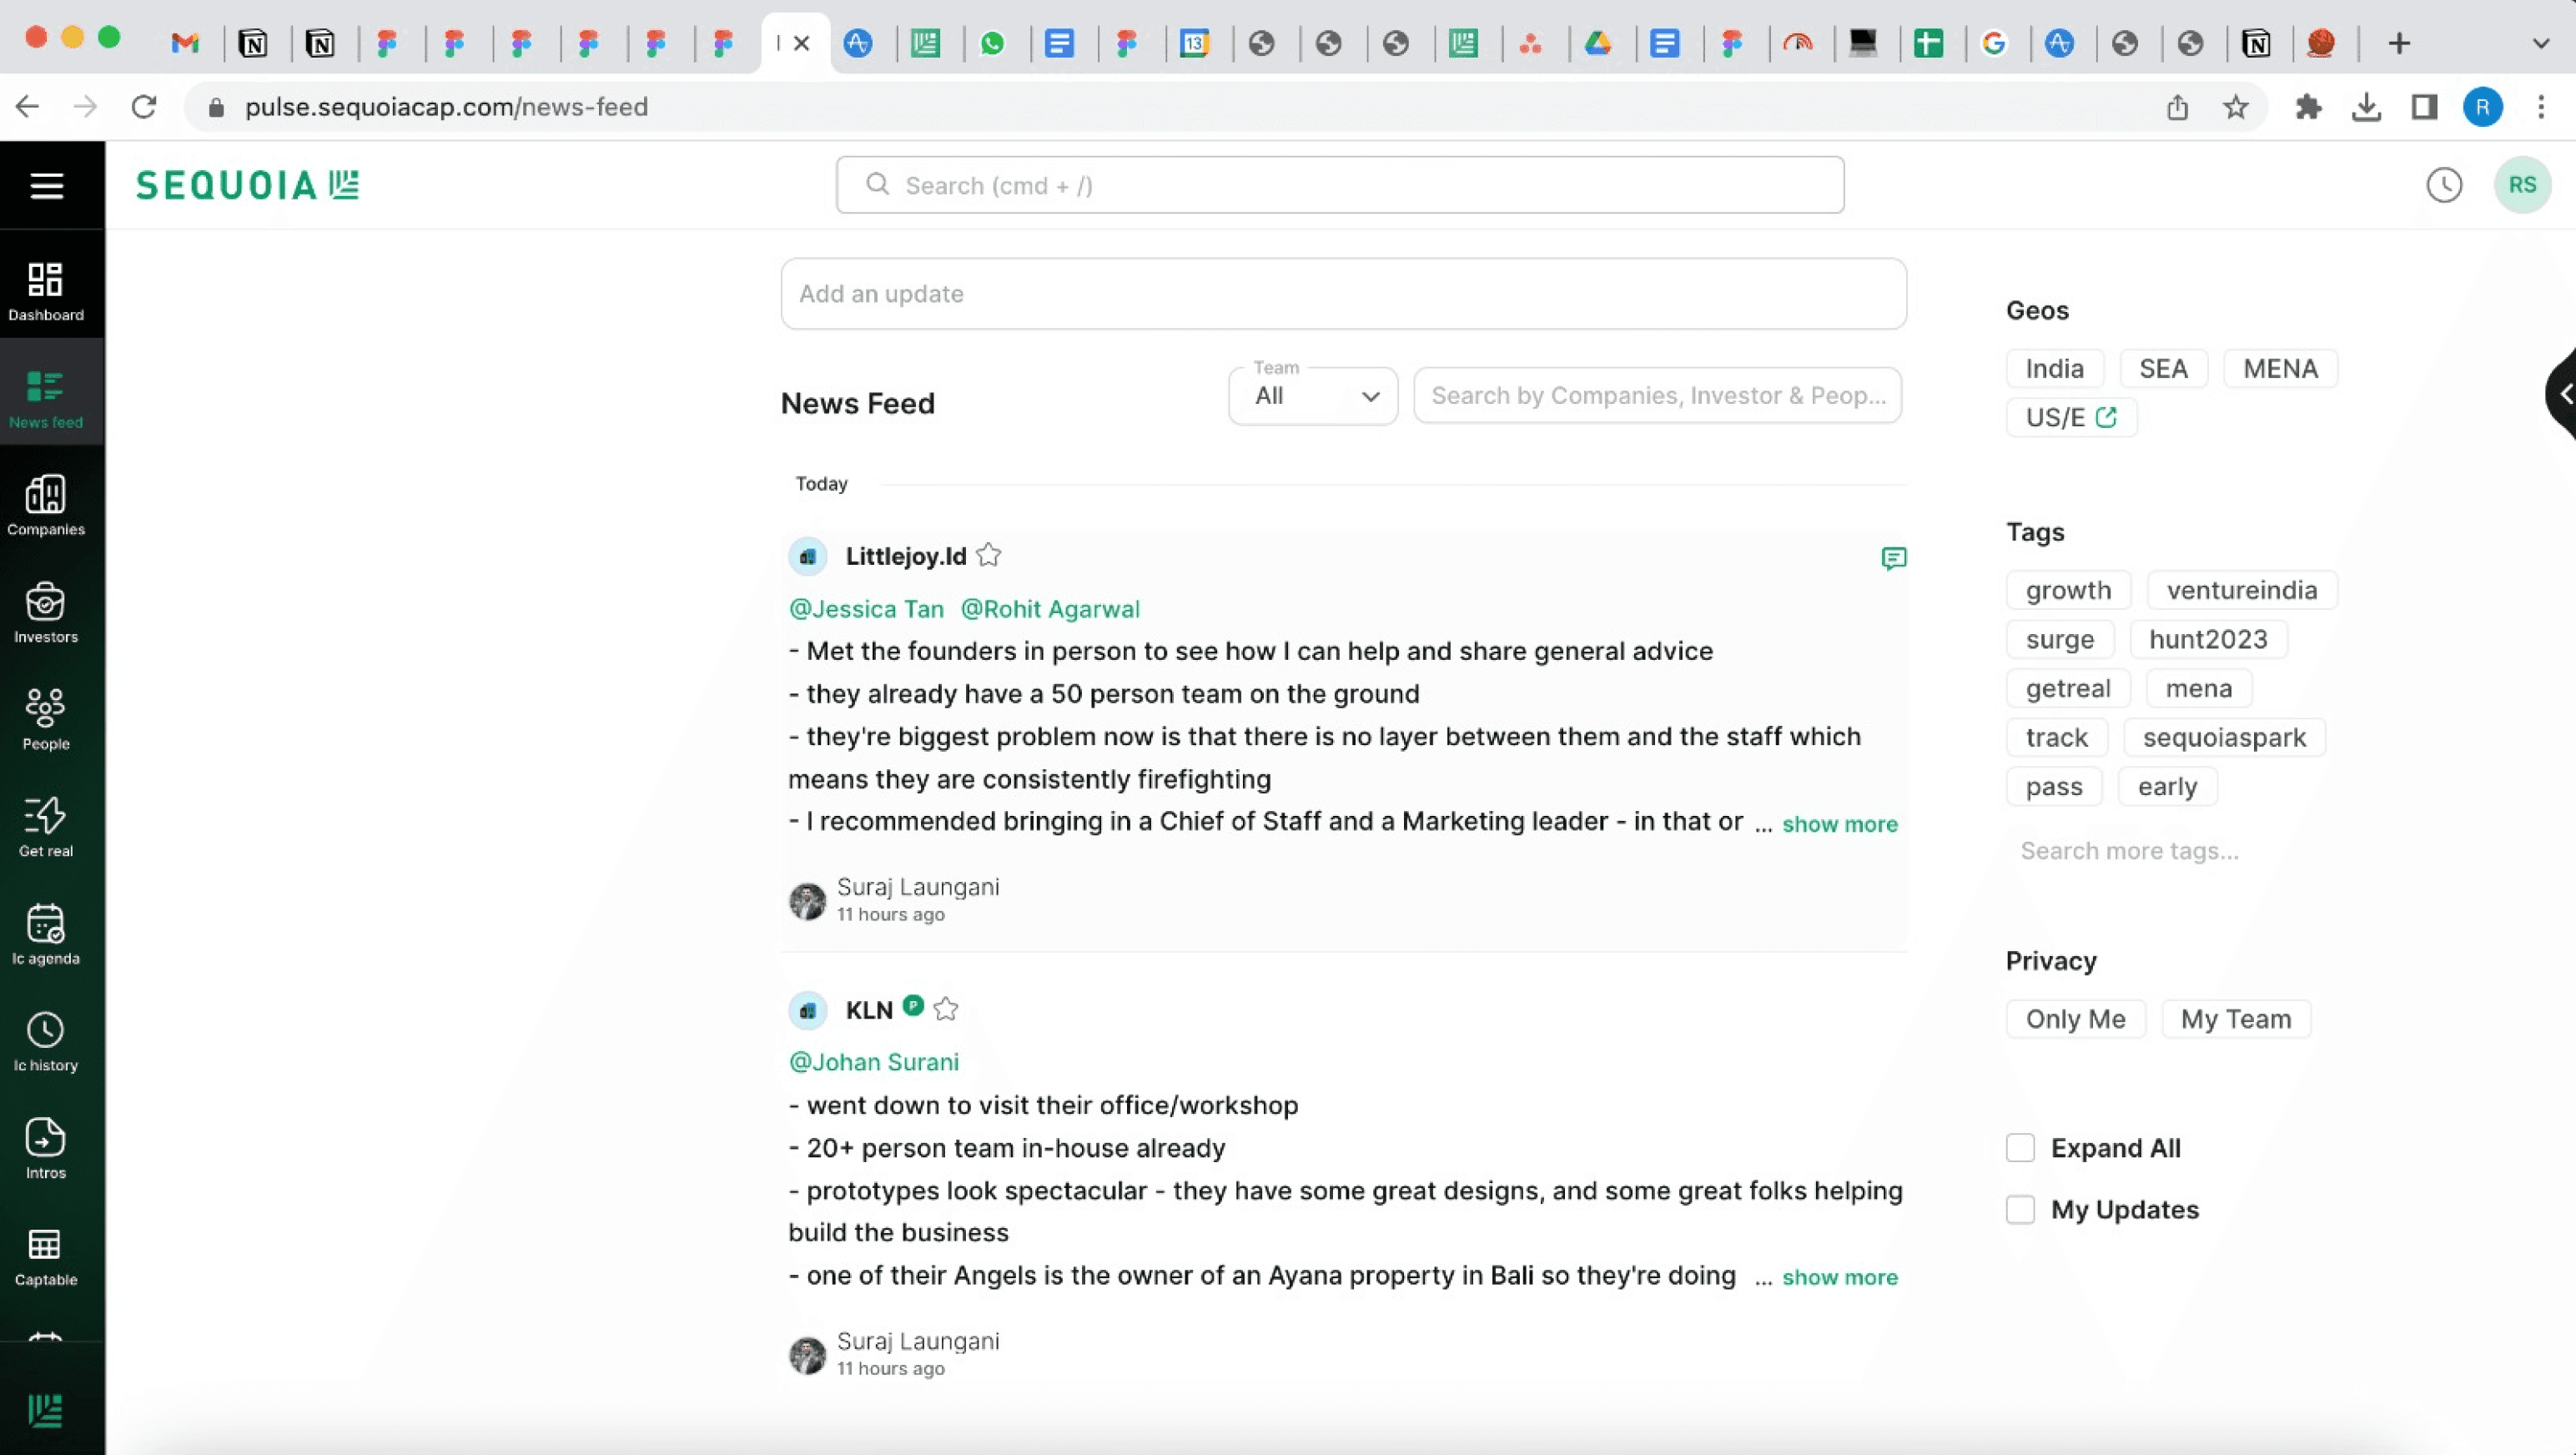Open the @Rohit Agarwal mention

1050,609
